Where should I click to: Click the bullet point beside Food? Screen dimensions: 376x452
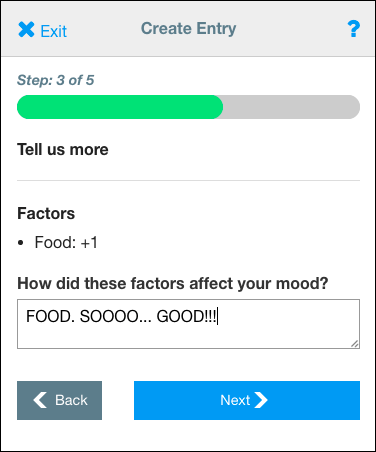pyautogui.click(x=21, y=243)
